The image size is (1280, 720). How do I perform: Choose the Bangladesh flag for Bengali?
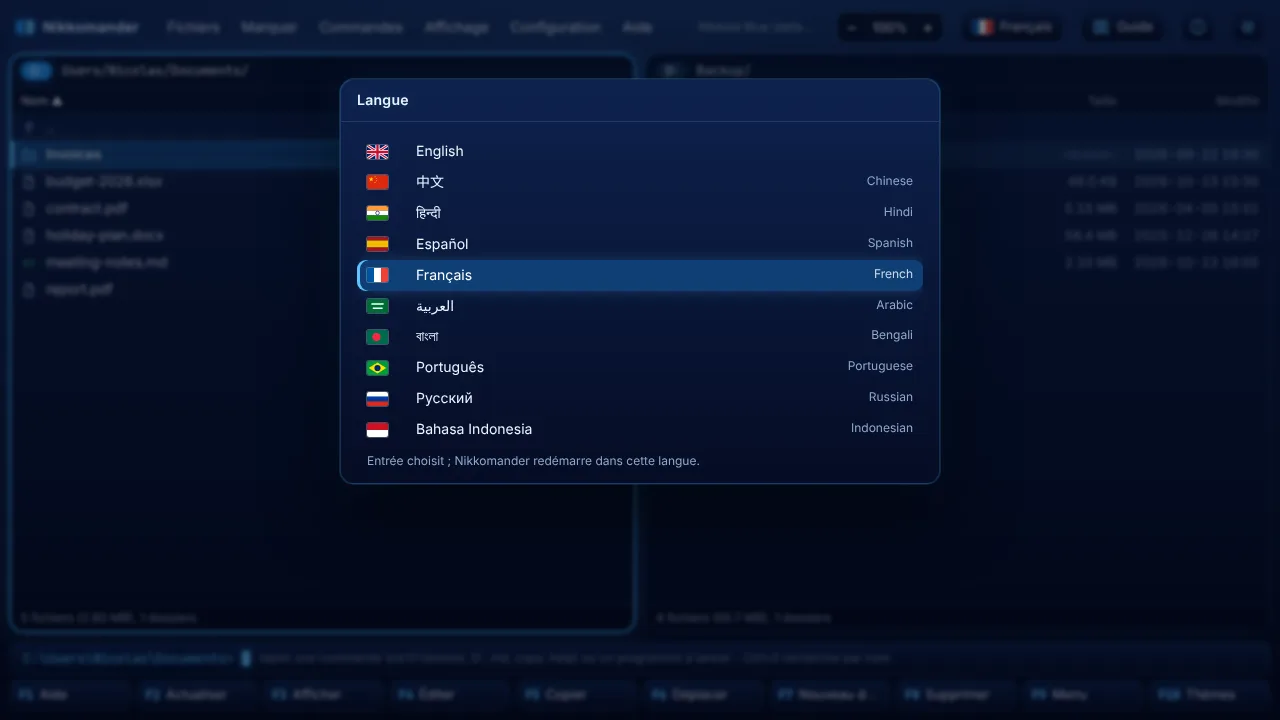(377, 337)
